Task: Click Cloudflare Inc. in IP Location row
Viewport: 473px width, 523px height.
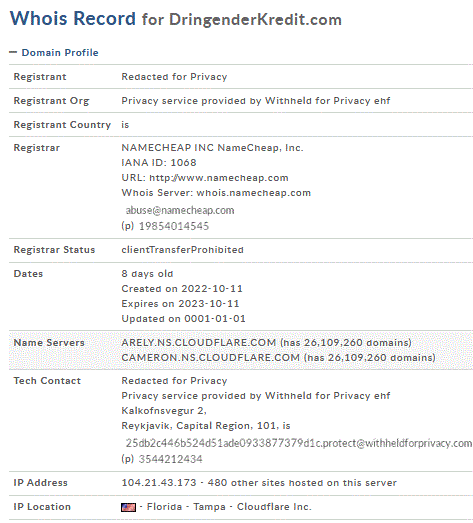Action: click(274, 507)
